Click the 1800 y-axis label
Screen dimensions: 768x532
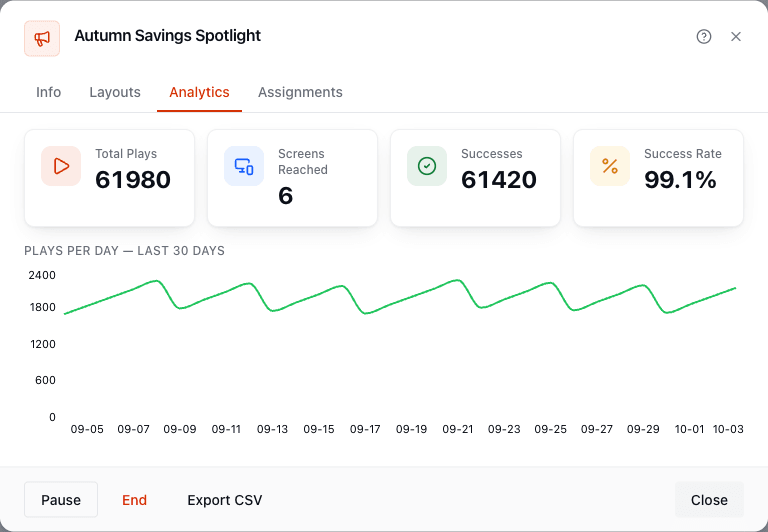tap(43, 308)
